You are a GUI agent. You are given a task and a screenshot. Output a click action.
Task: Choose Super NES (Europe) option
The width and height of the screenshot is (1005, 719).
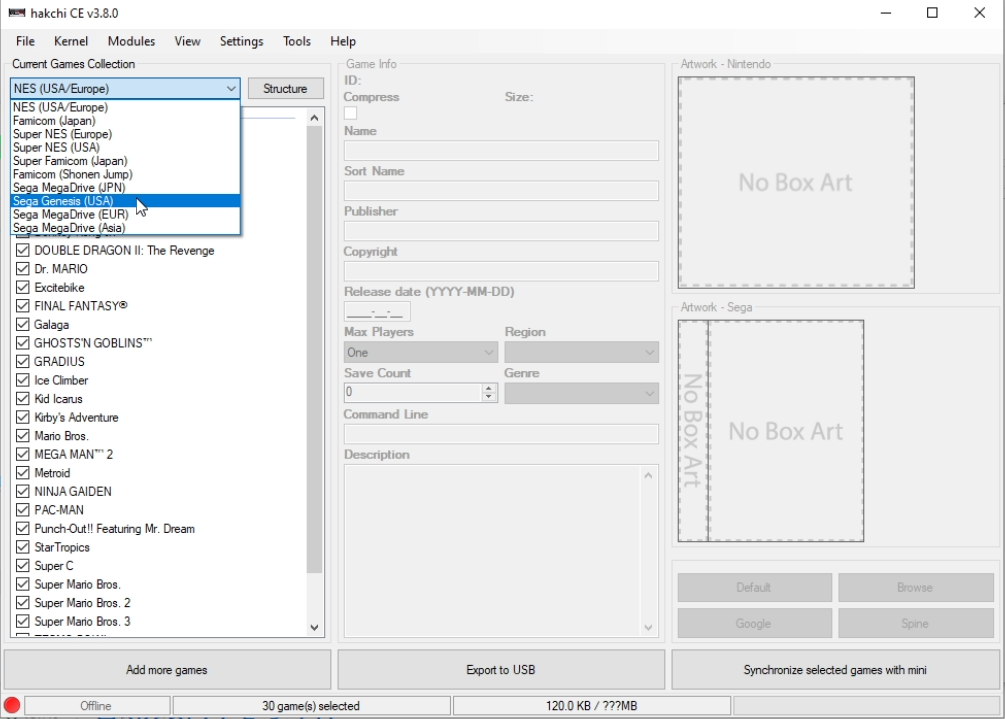click(x=126, y=134)
